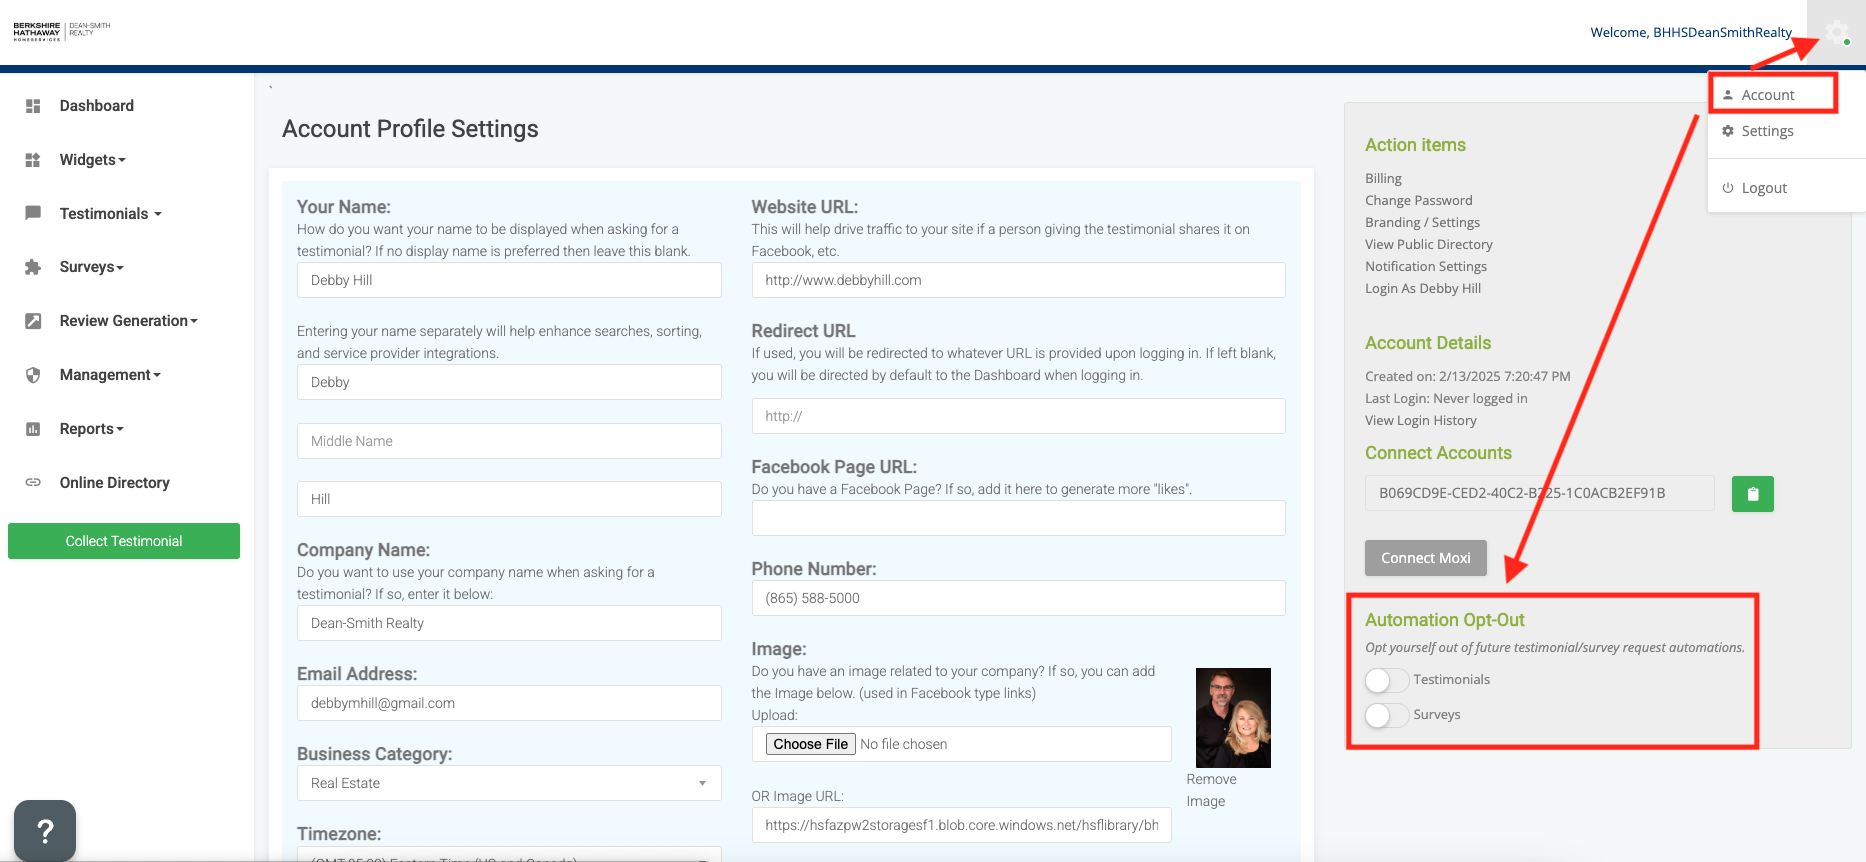Open Online Directory in the sidebar

[114, 483]
